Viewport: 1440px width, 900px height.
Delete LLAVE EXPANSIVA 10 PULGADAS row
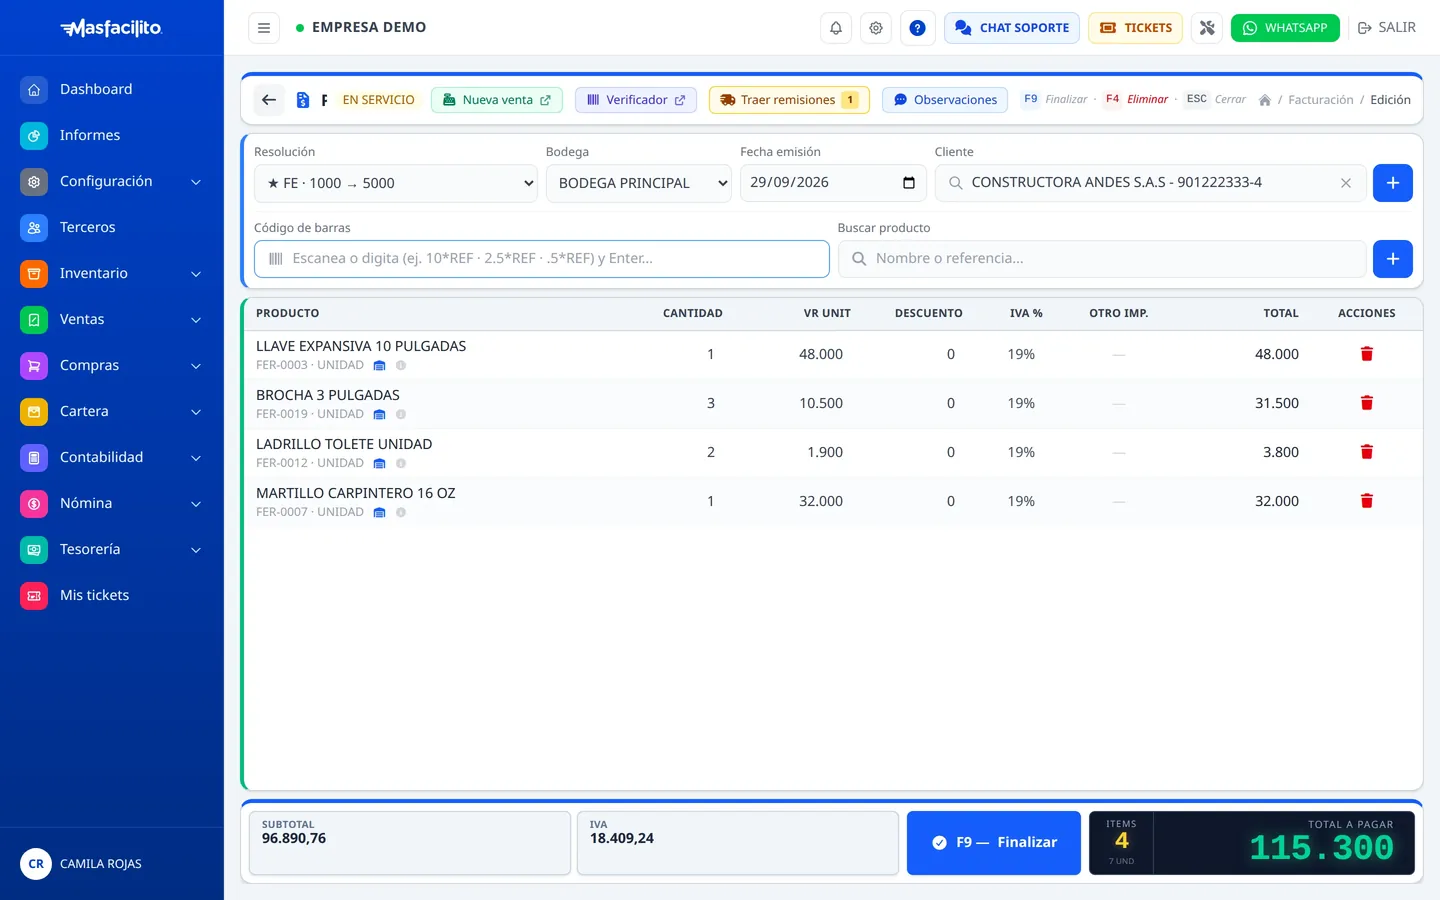point(1367,354)
